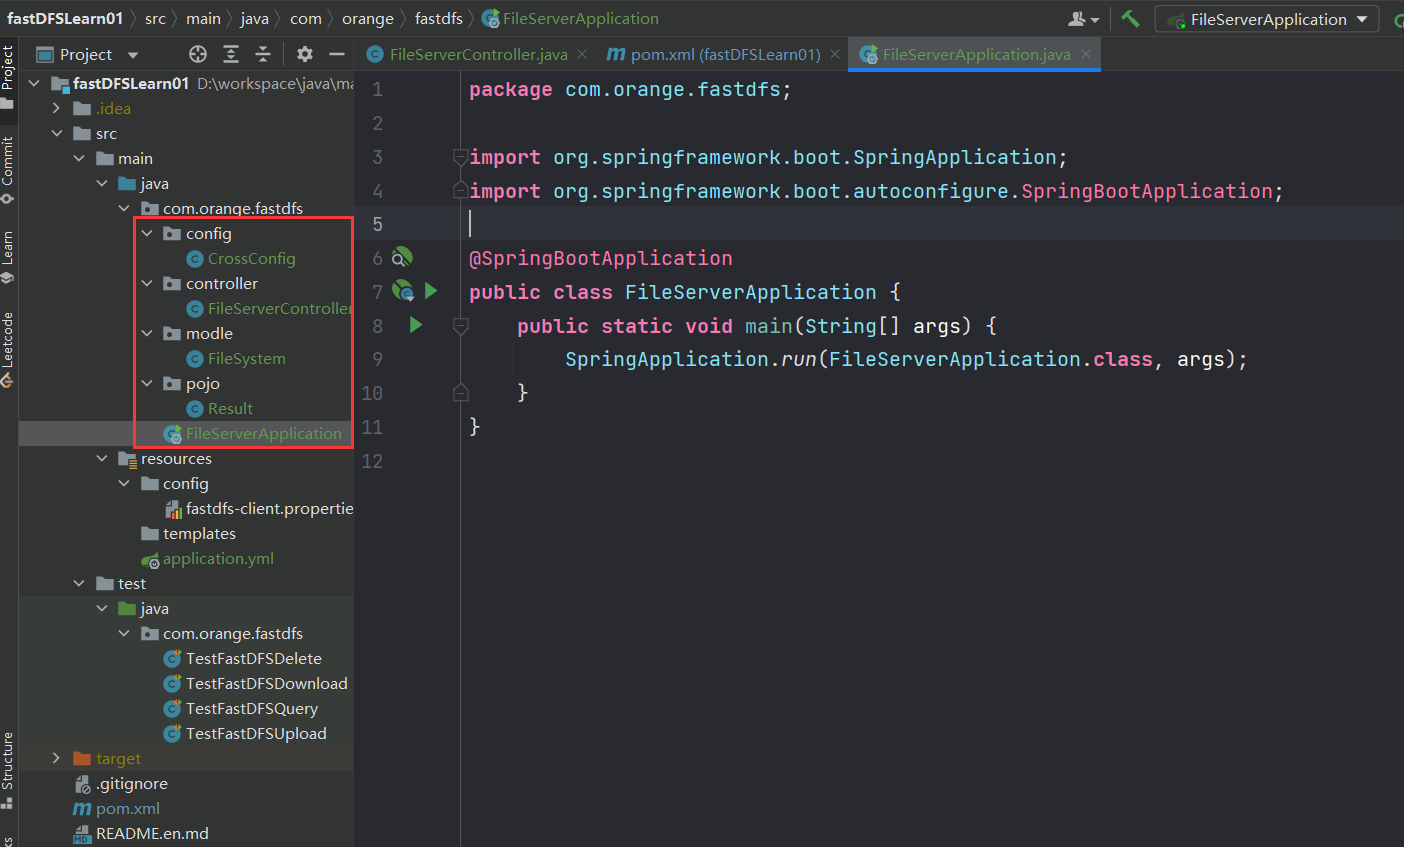Click the green run arrow beside main method
This screenshot has width=1404, height=847.
point(416,325)
